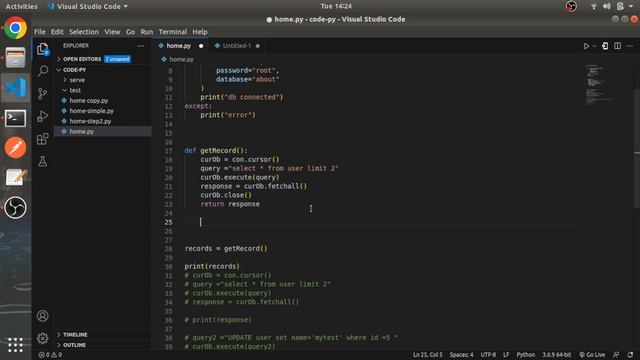Launch Google Chrome from the dock
The image size is (640, 360).
[16, 28]
